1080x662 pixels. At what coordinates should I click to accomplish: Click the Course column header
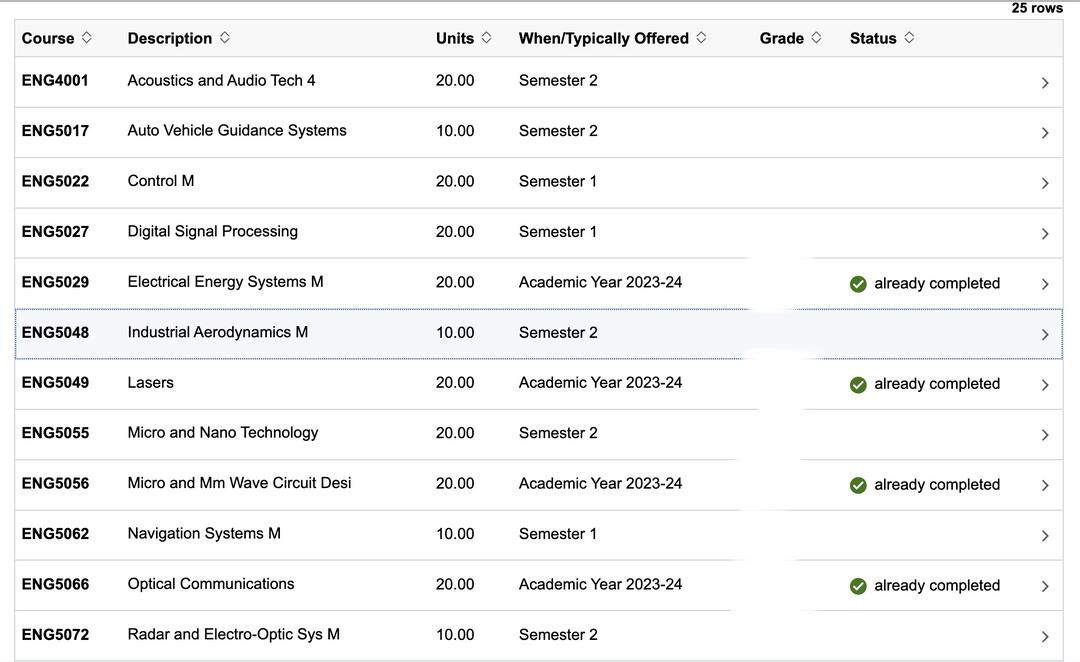point(48,39)
